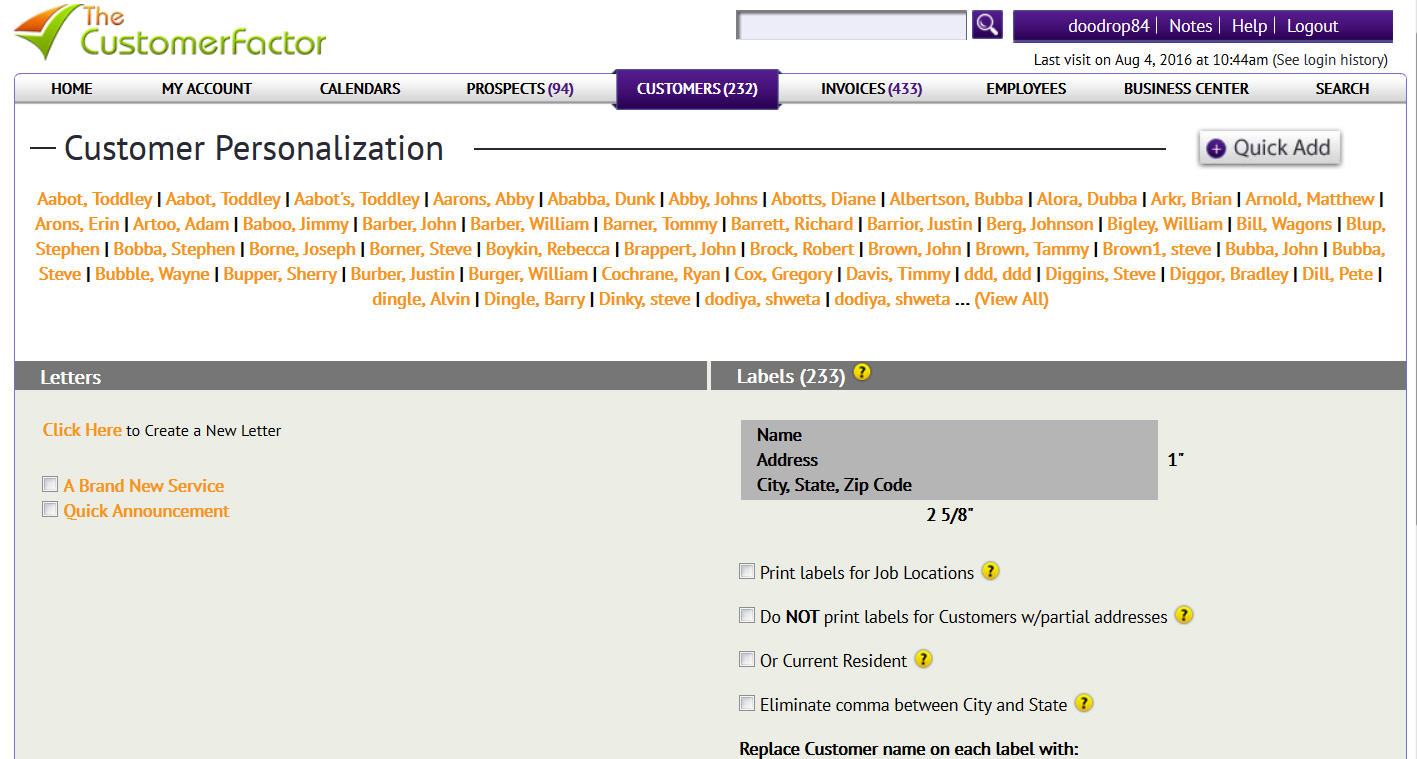The height and width of the screenshot is (759, 1417).
Task: Click help icon beside Eliminate comma option
Action: coord(1084,703)
